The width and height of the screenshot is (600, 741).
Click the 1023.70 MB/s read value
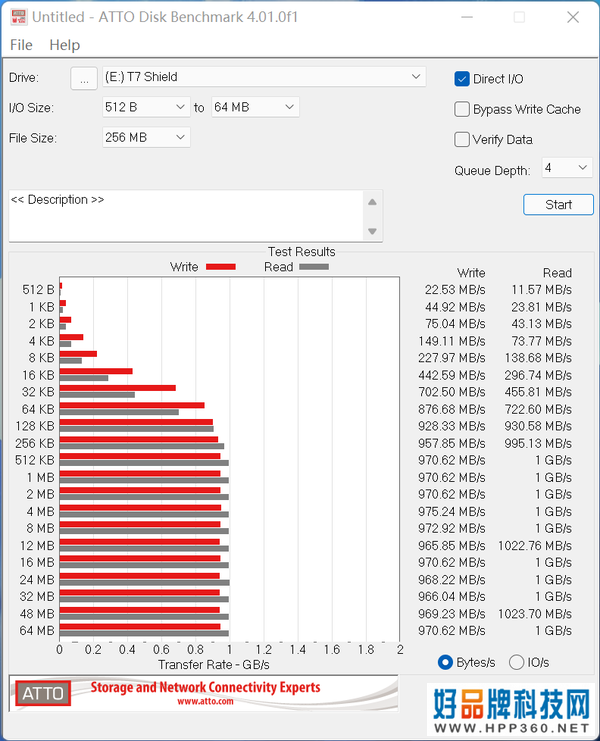[x=535, y=614]
